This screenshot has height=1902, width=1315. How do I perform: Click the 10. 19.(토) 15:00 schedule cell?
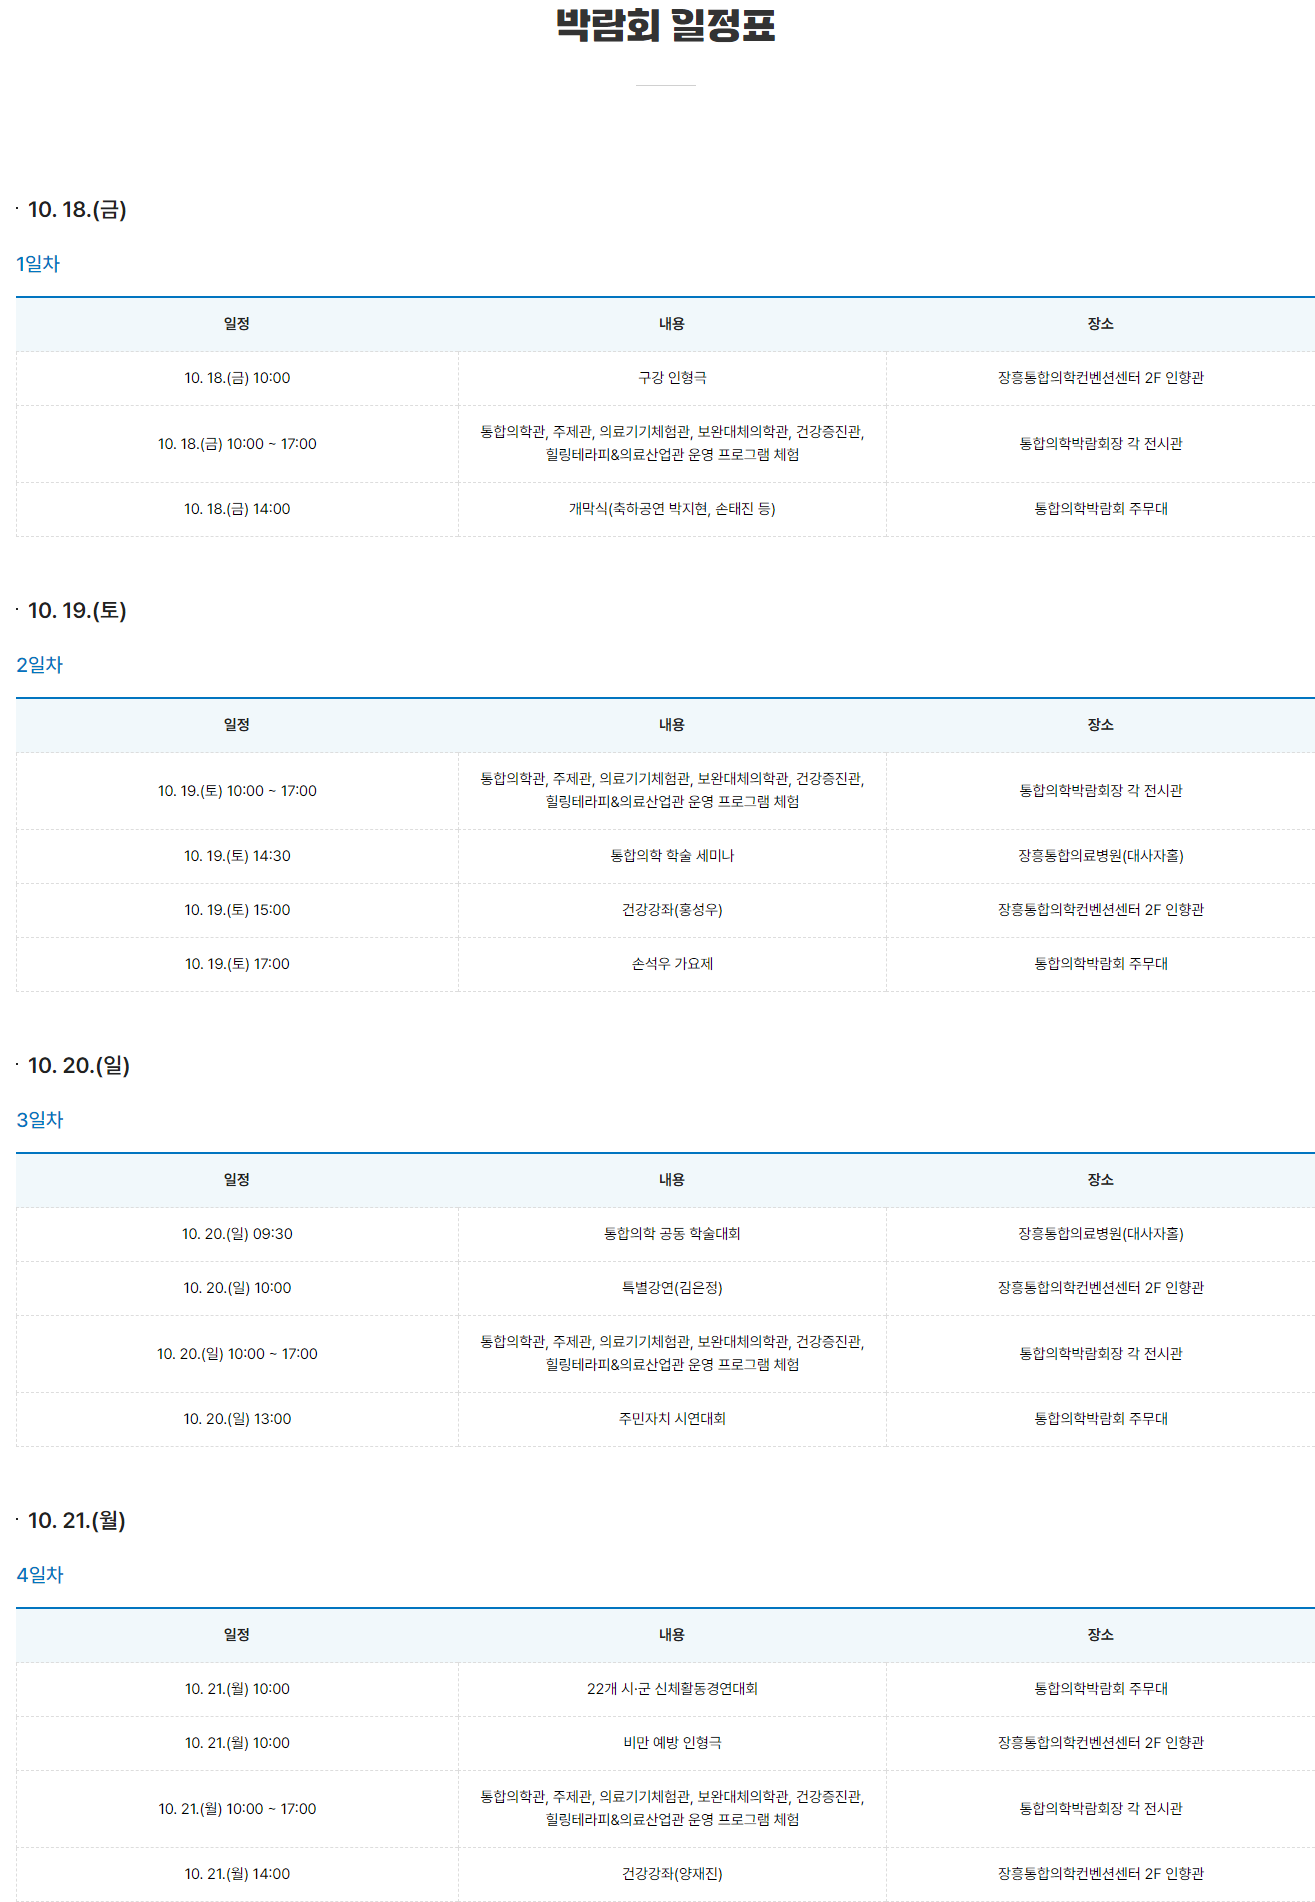[x=237, y=910]
